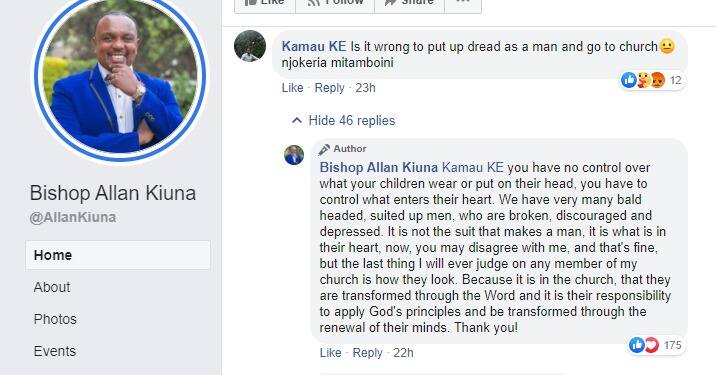Click the Author pen badge icon
716x375 pixels.
coord(324,149)
